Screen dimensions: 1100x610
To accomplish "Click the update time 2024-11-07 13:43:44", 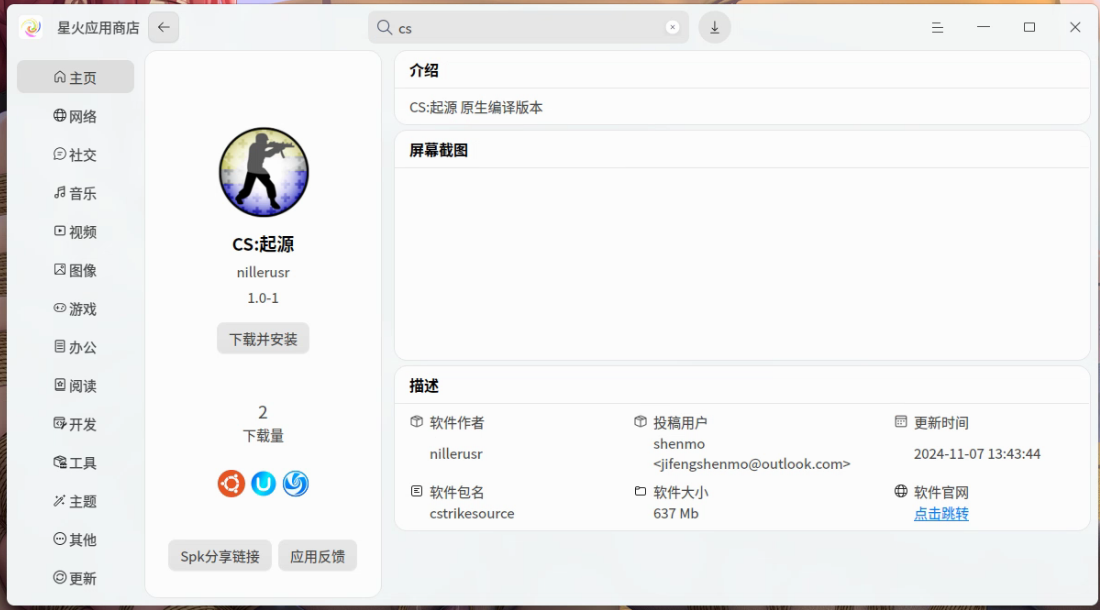I will [977, 454].
